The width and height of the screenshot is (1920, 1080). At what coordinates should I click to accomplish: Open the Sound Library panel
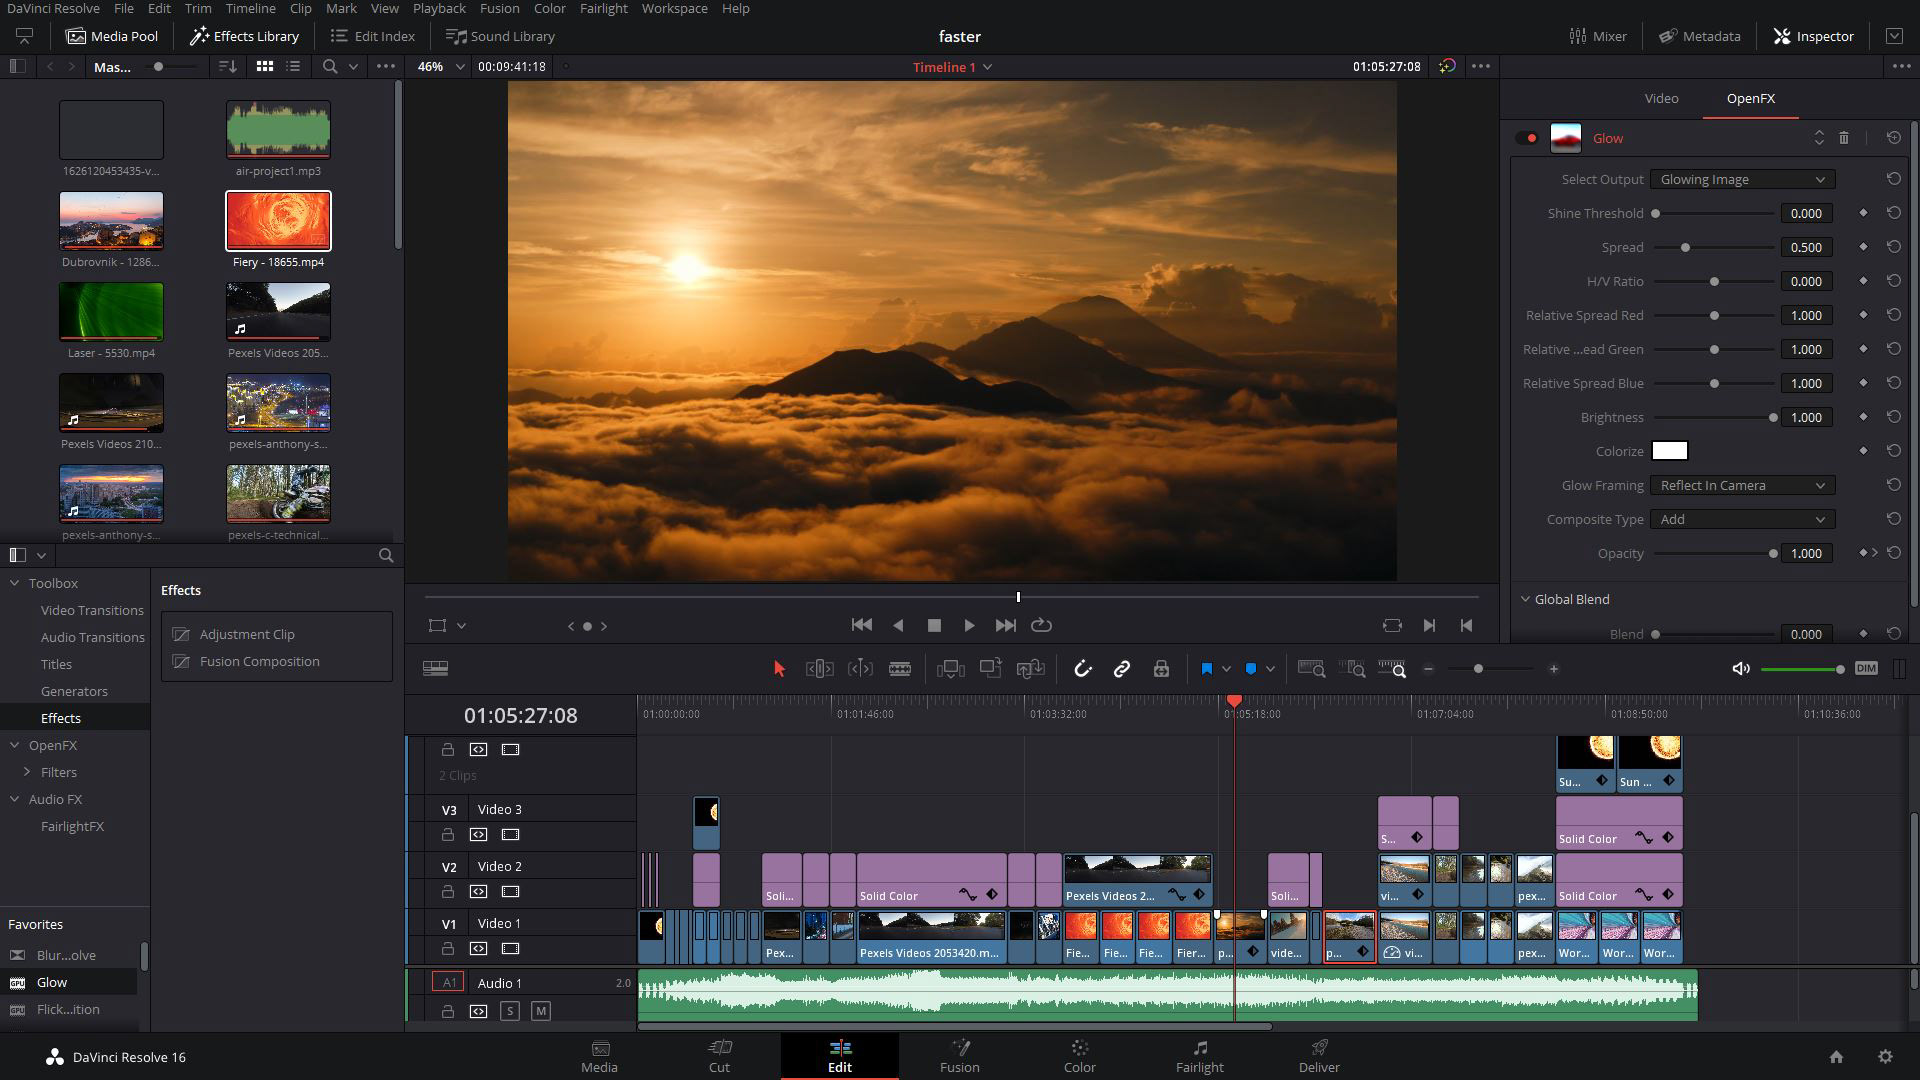(500, 36)
